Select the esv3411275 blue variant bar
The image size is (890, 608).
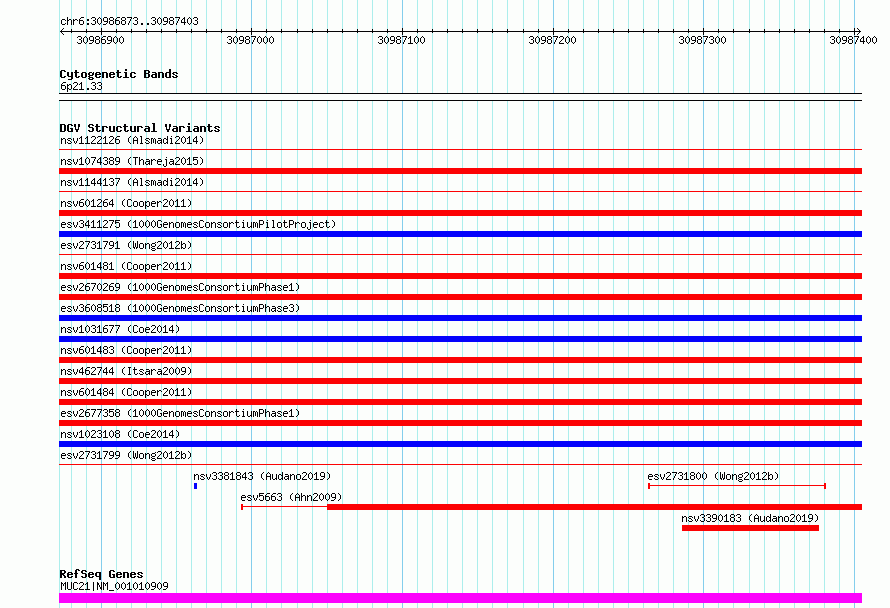[460, 234]
